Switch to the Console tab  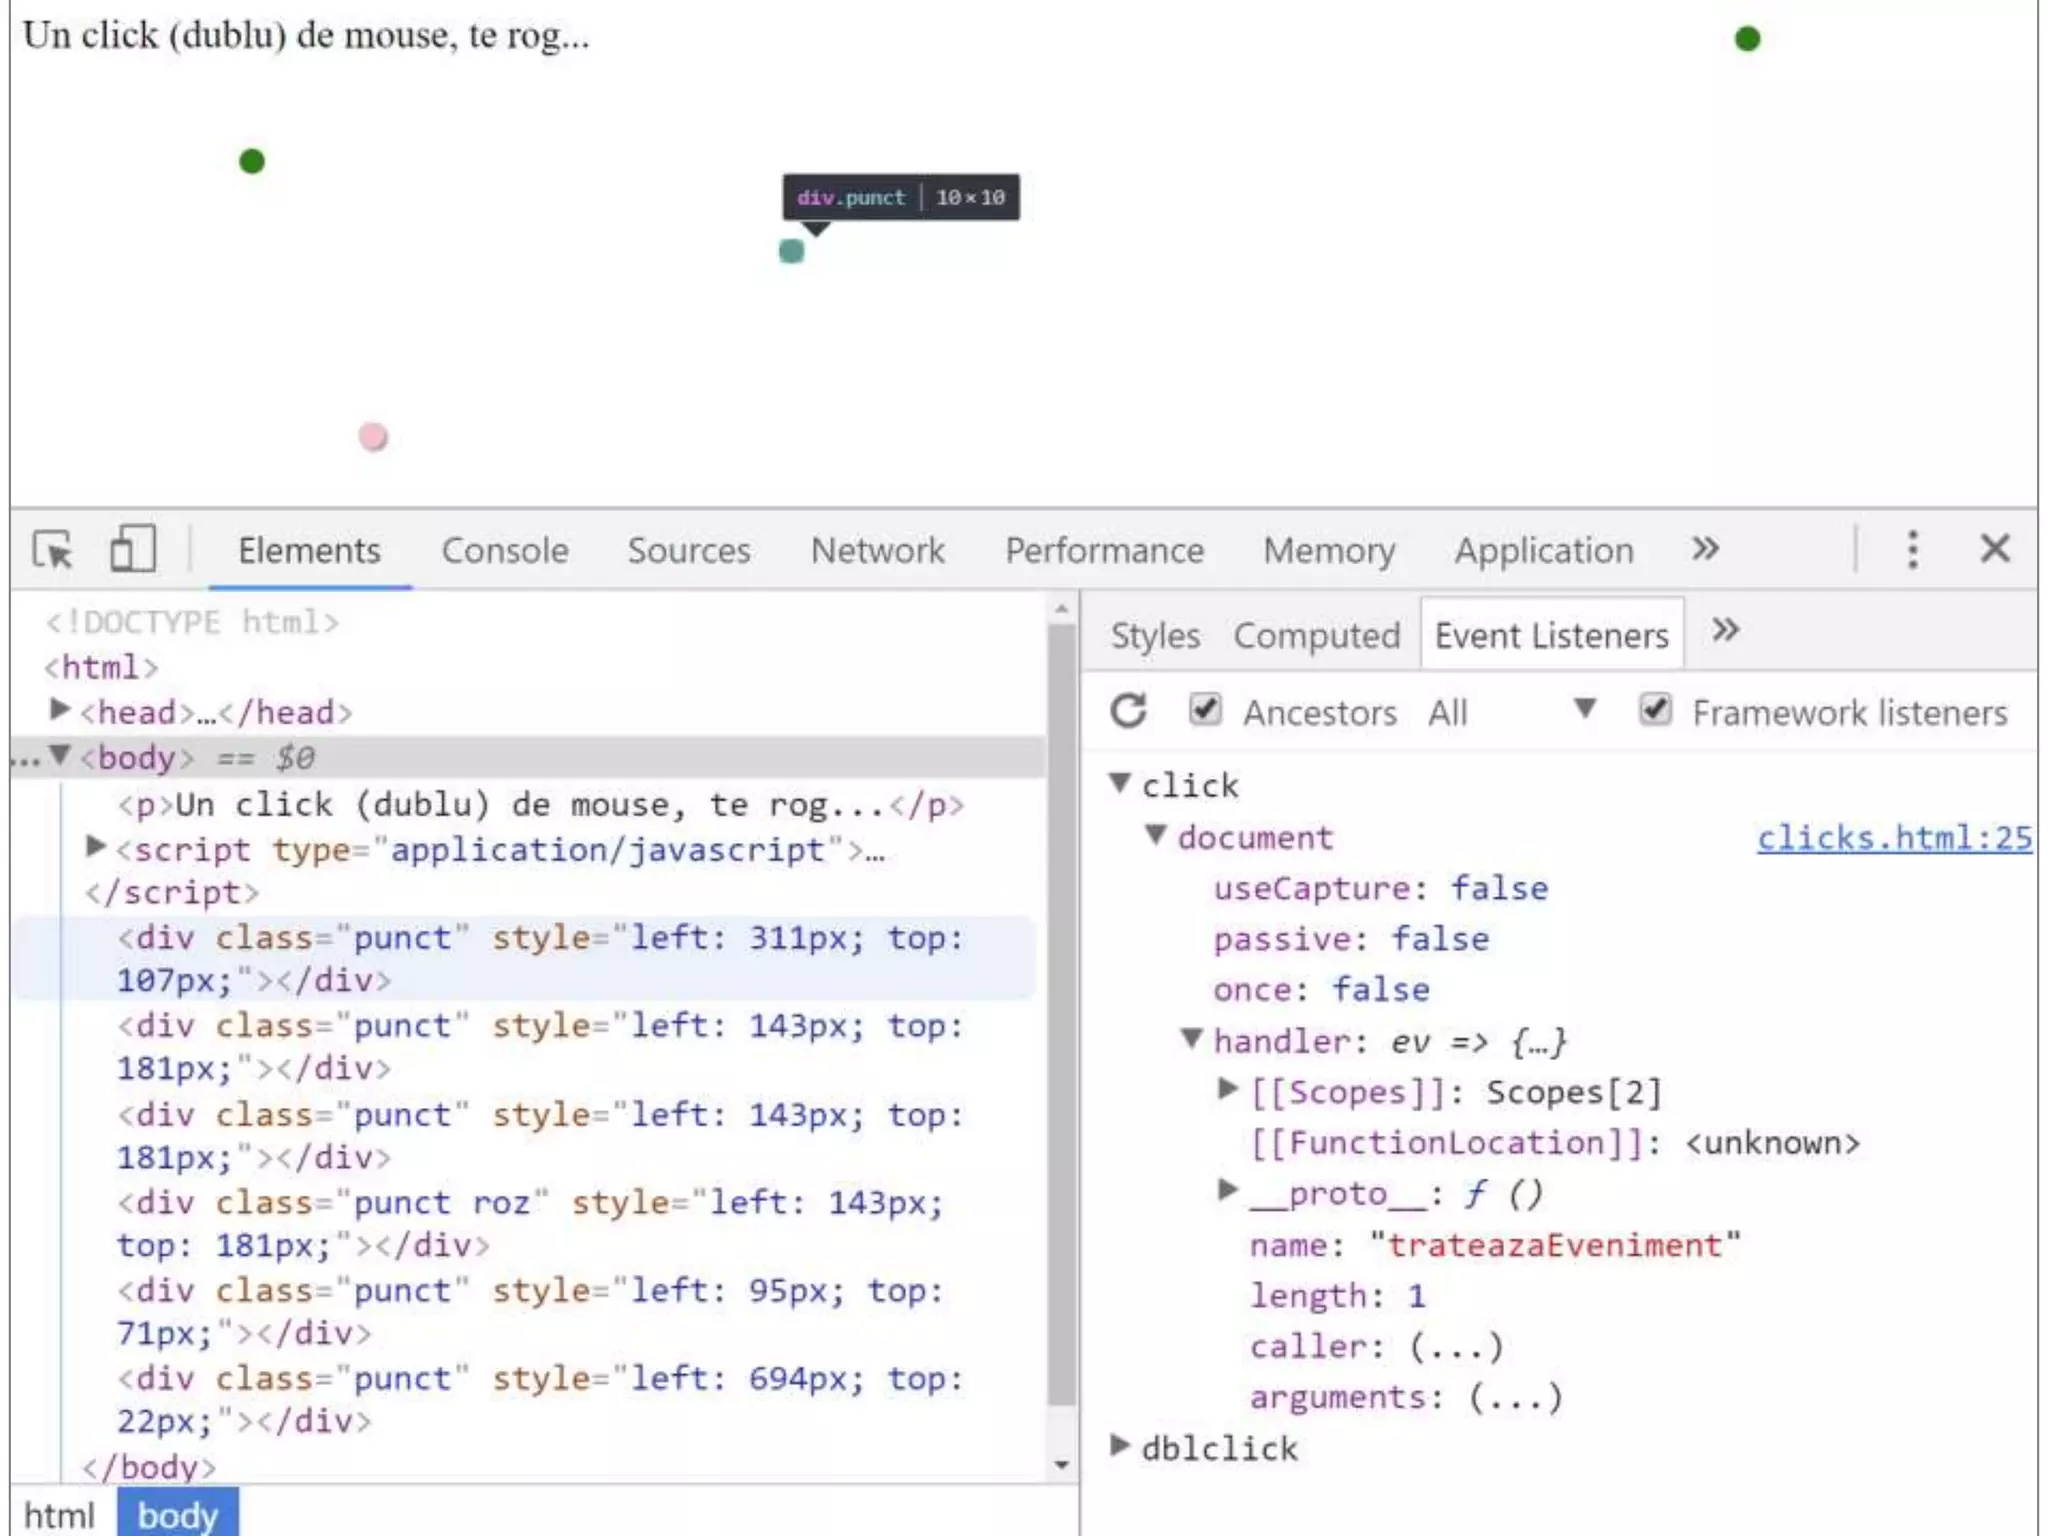click(x=505, y=550)
